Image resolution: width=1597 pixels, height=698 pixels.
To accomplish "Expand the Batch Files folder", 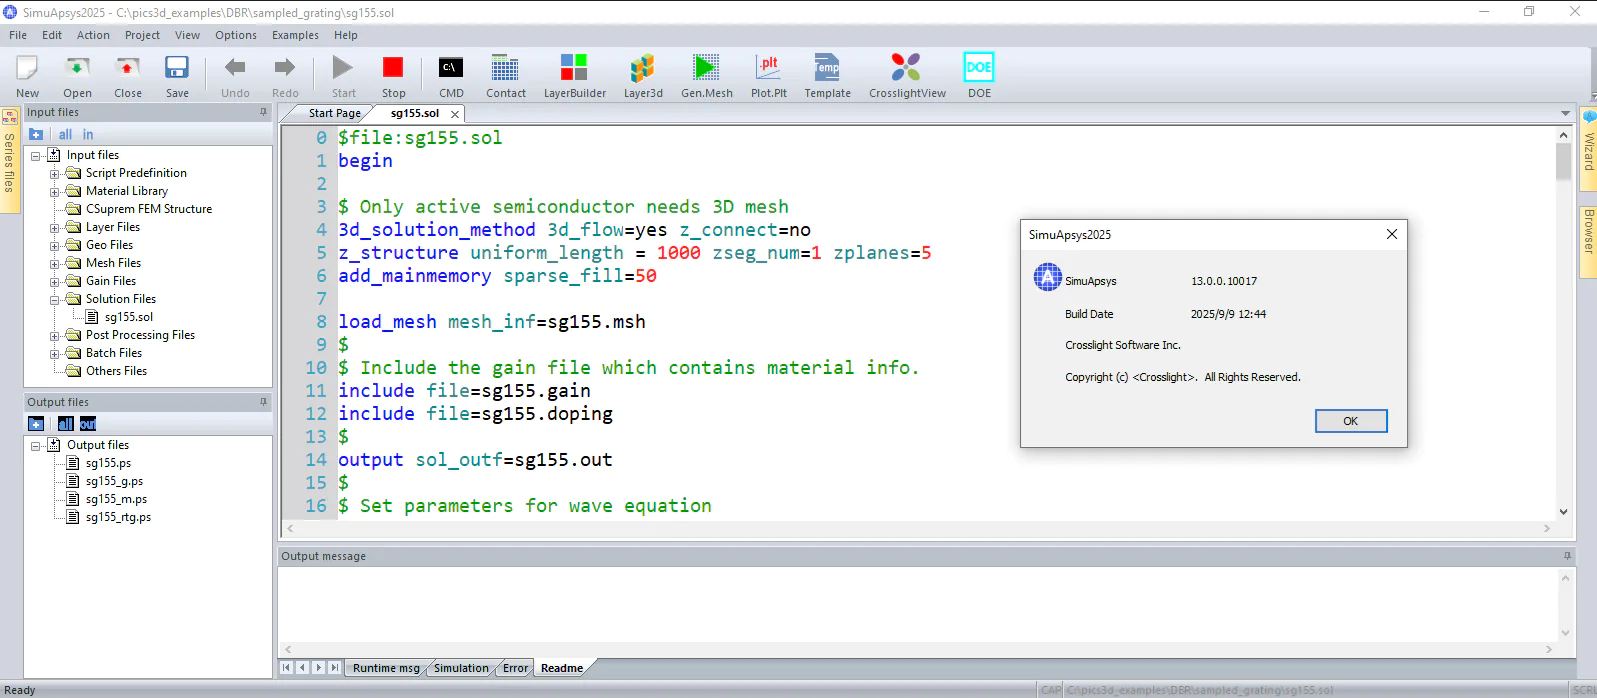I will 55,354.
